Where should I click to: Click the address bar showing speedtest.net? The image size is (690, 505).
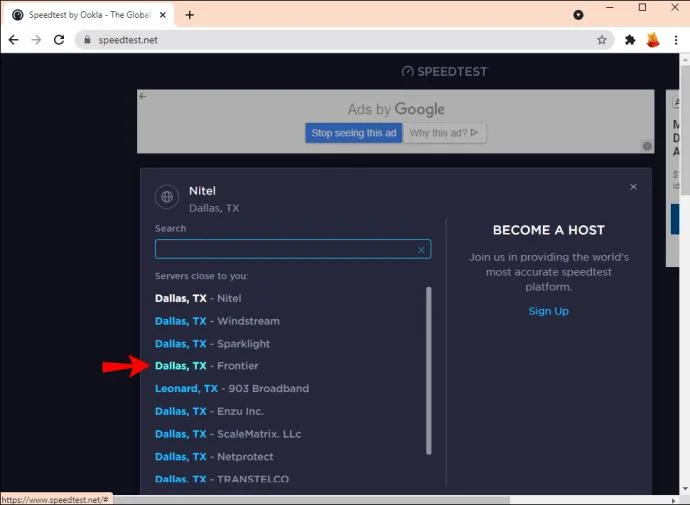pyautogui.click(x=343, y=40)
